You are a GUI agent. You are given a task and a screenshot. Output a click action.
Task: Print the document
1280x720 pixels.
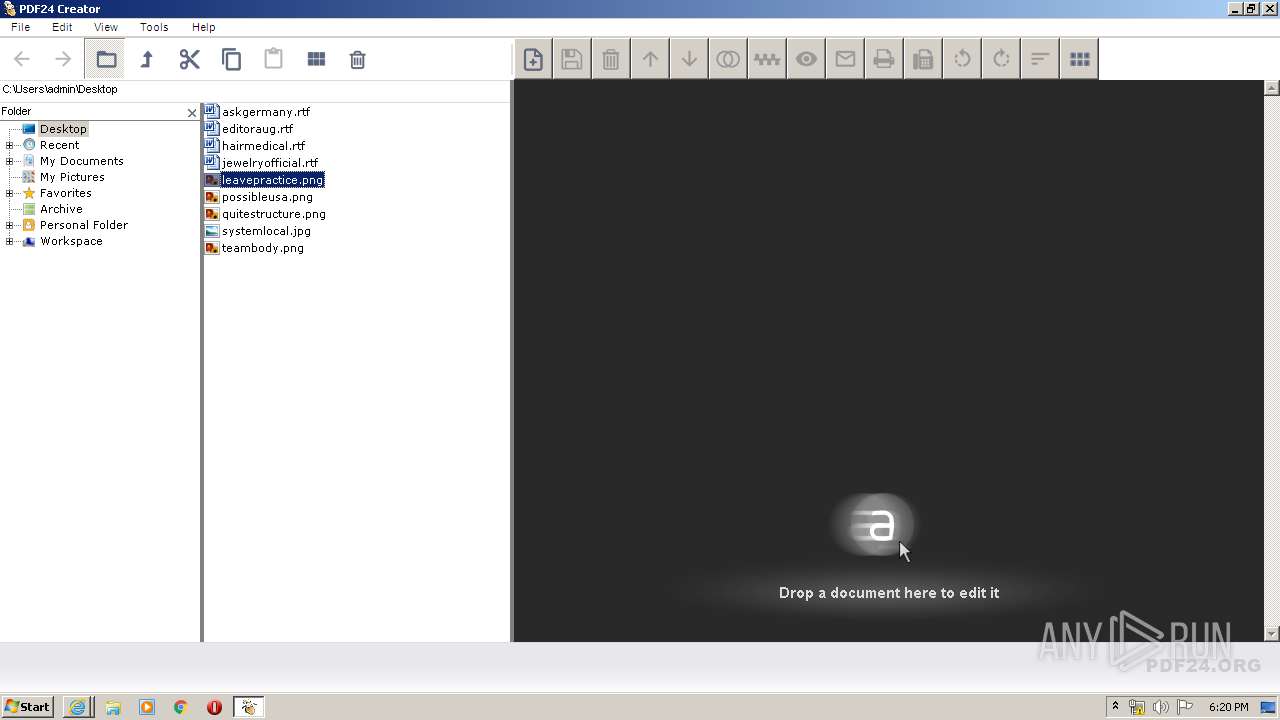click(x=884, y=60)
